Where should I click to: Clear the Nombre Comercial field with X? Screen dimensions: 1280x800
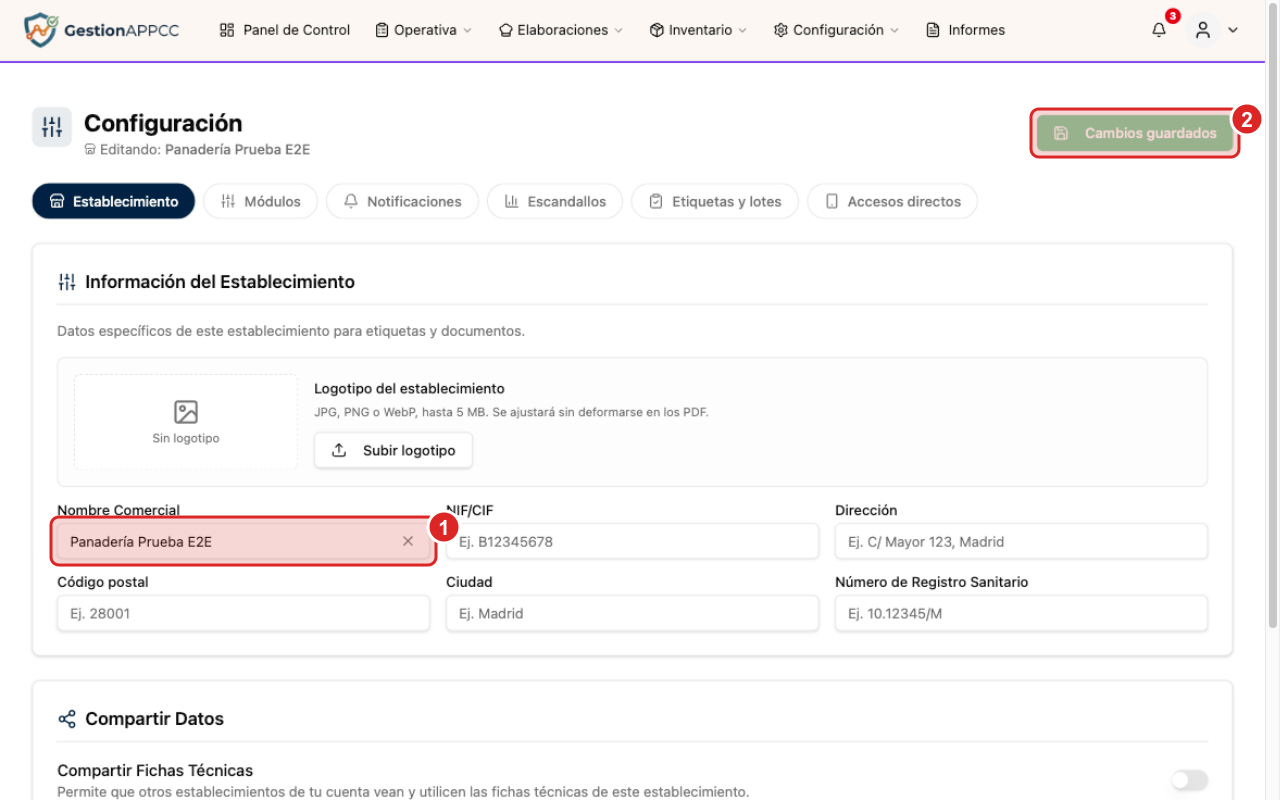pyautogui.click(x=408, y=541)
